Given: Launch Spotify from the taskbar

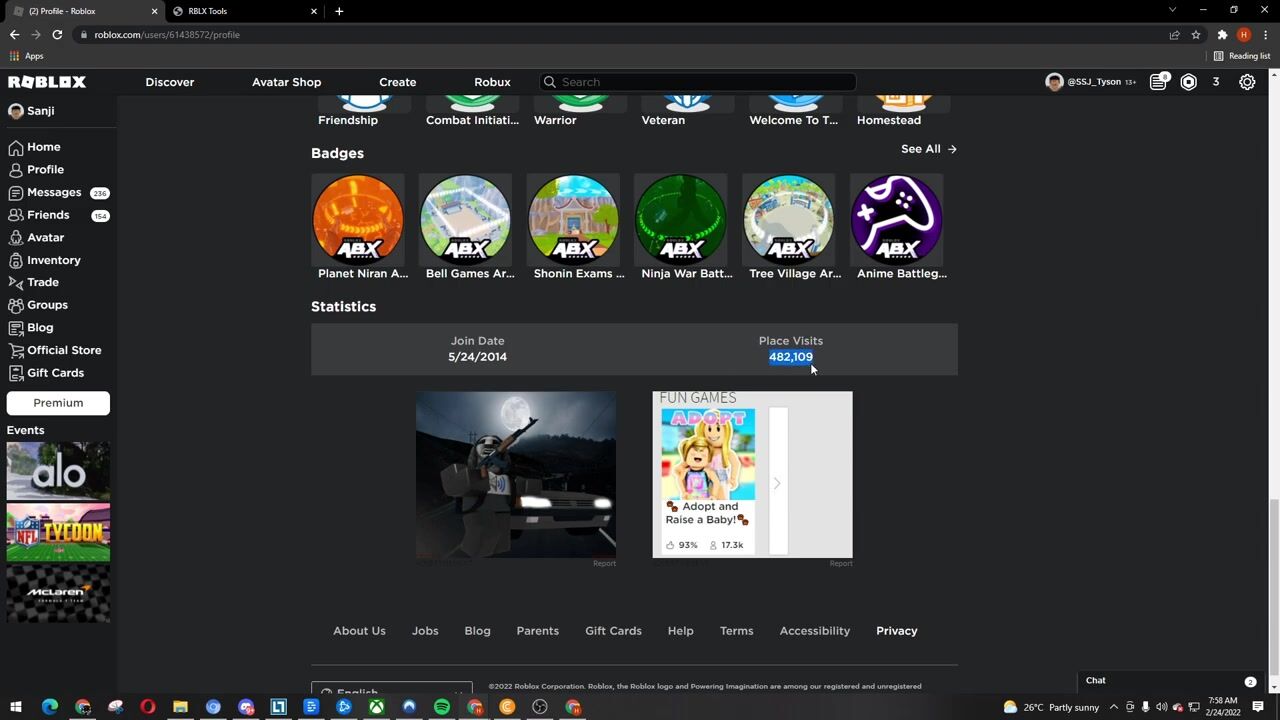Looking at the screenshot, I should click(x=442, y=707).
